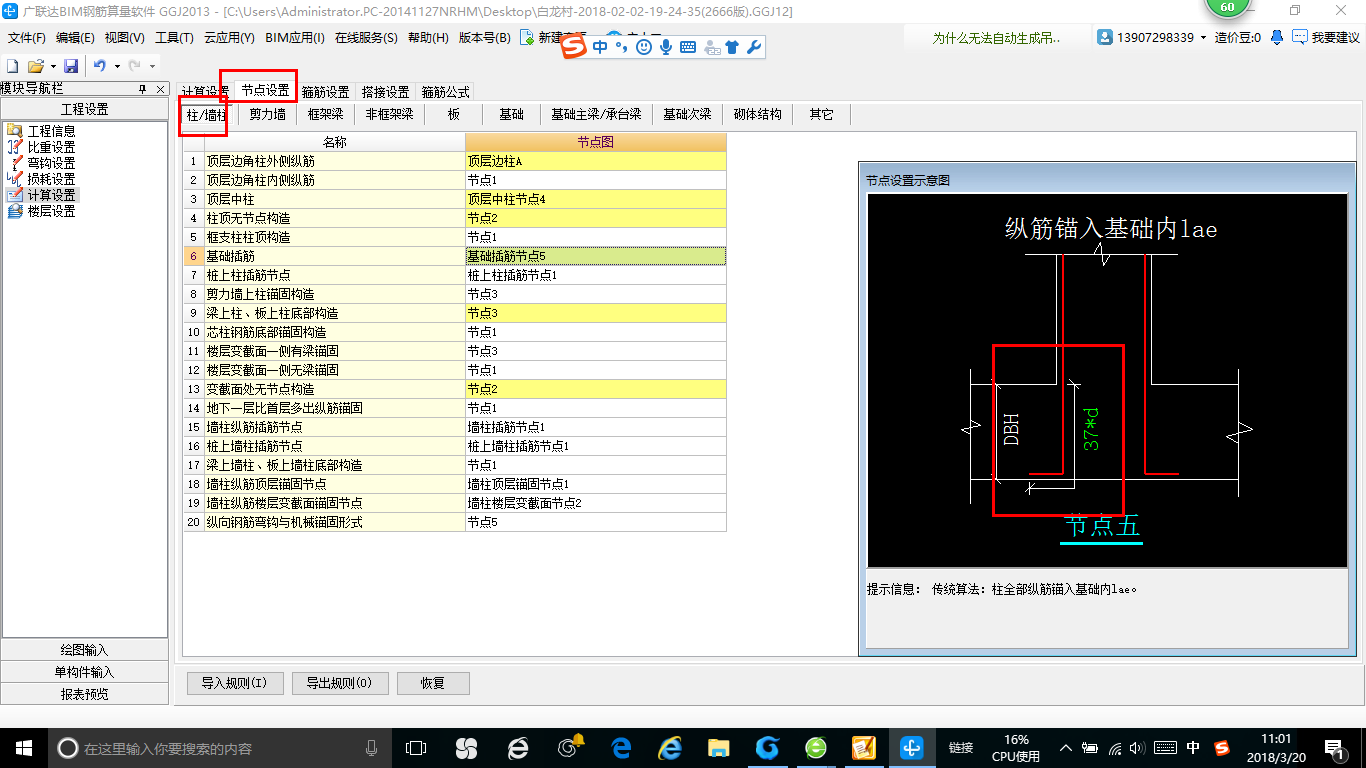1366x768 pixels.
Task: Click the 导出规则(O) button
Action: (339, 684)
